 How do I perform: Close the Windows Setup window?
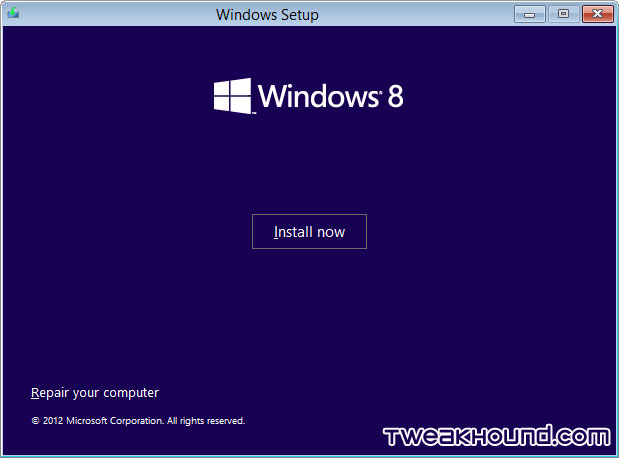[x=598, y=14]
